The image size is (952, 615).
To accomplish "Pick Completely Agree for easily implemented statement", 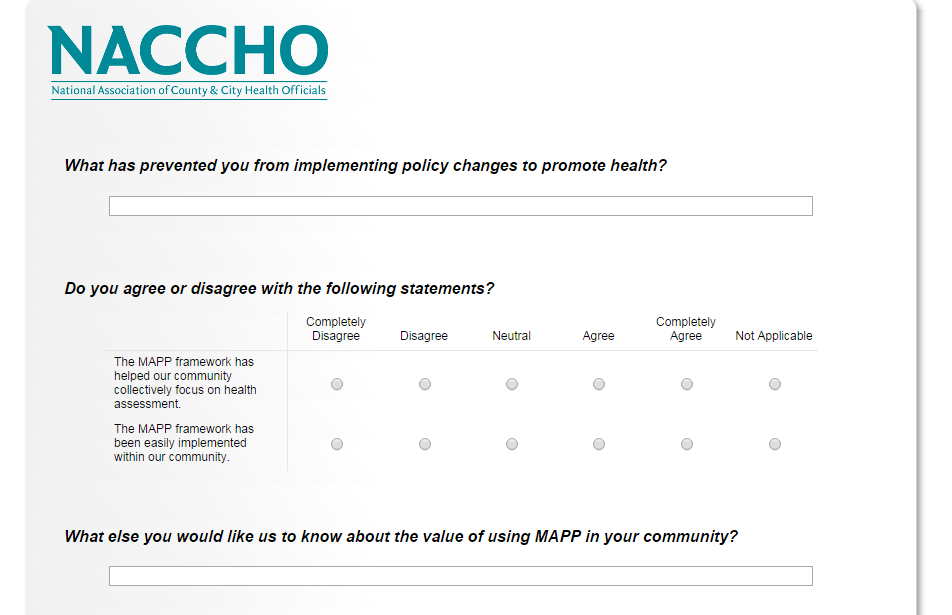I will click(687, 444).
